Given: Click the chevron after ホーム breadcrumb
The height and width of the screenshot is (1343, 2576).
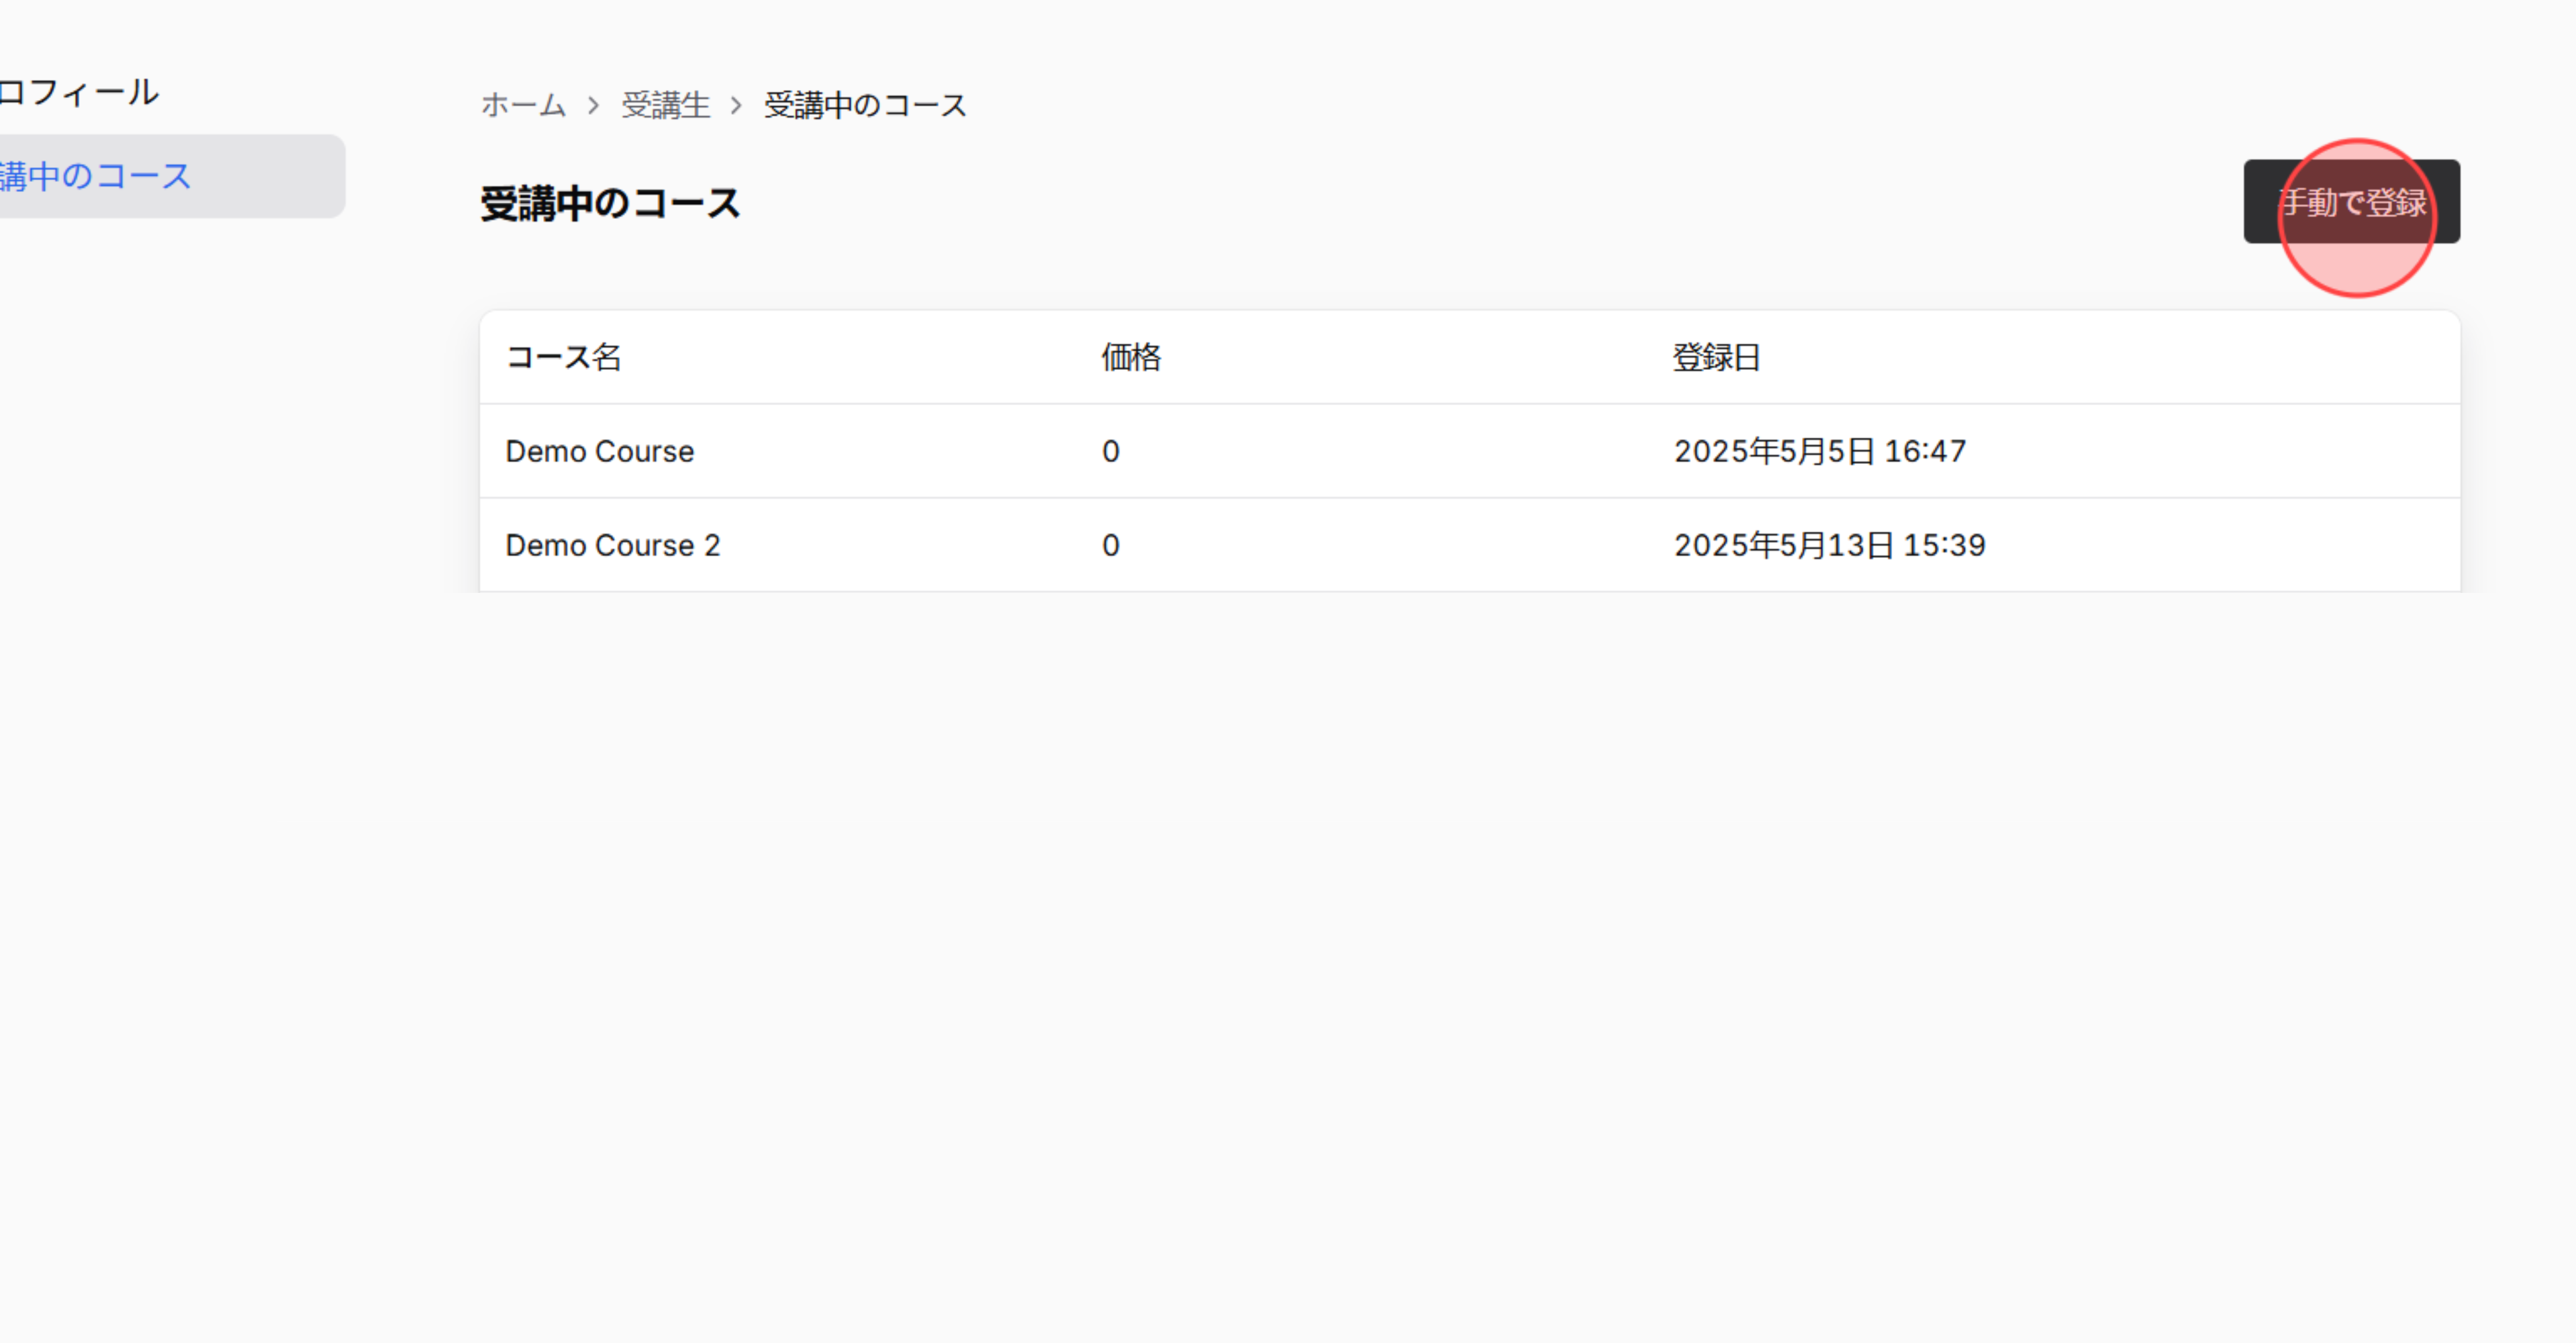Looking at the screenshot, I should [x=595, y=105].
